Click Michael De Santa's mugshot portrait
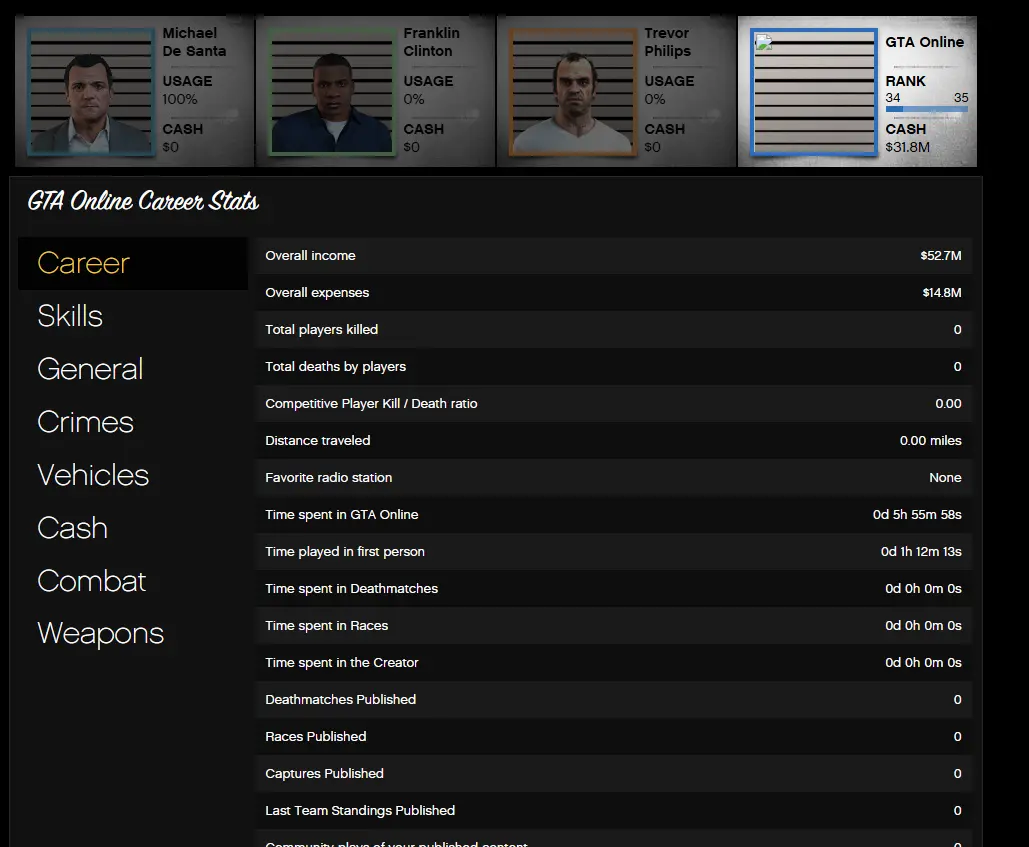Viewport: 1029px width, 847px height. click(91, 92)
